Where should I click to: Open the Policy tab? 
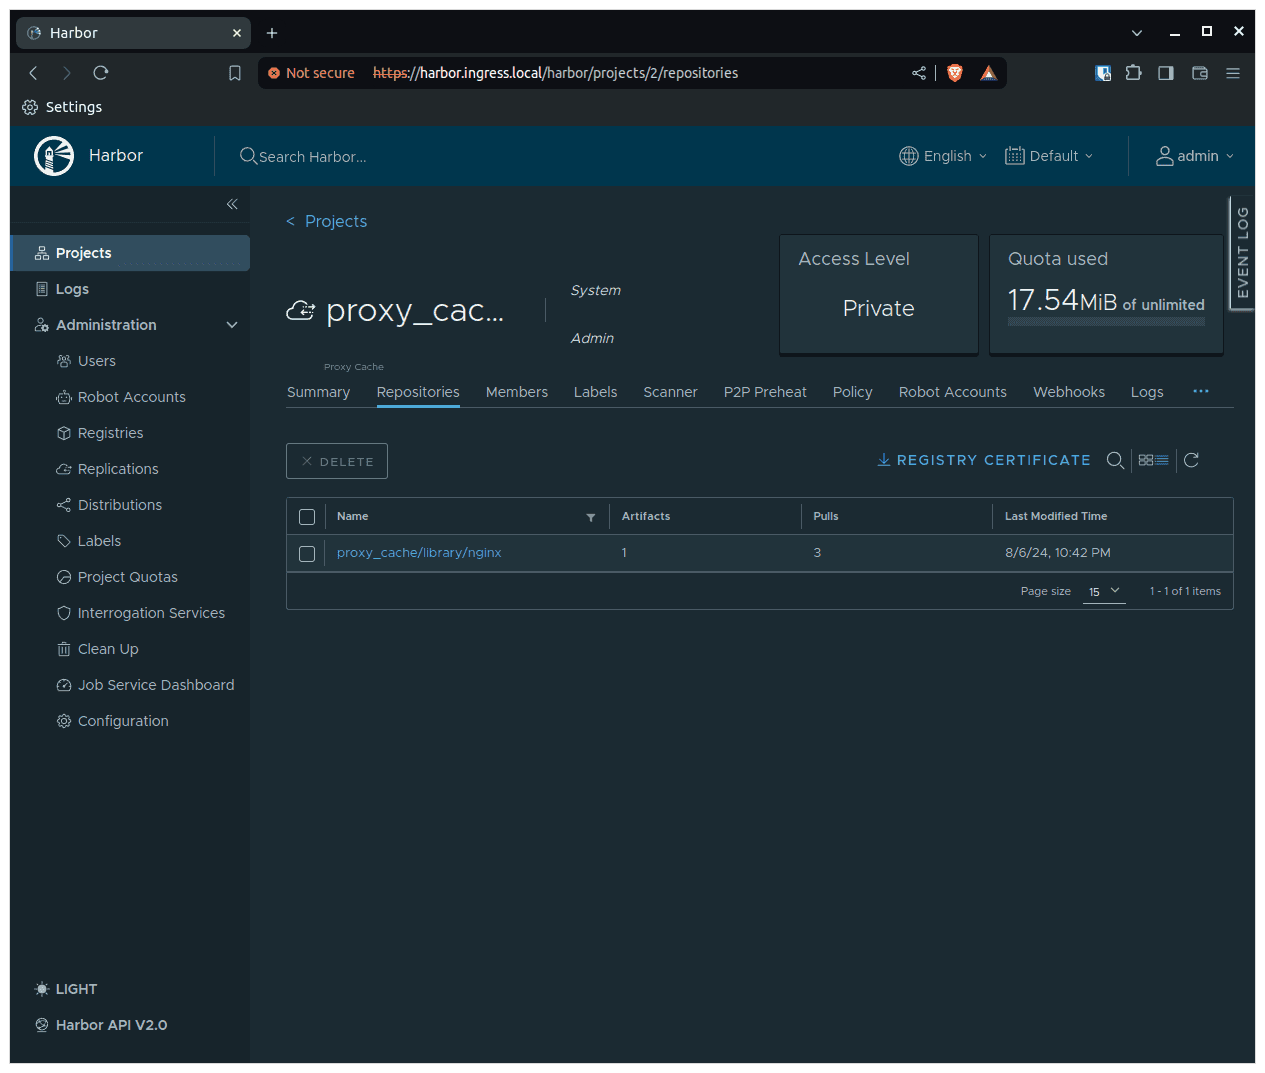click(853, 392)
